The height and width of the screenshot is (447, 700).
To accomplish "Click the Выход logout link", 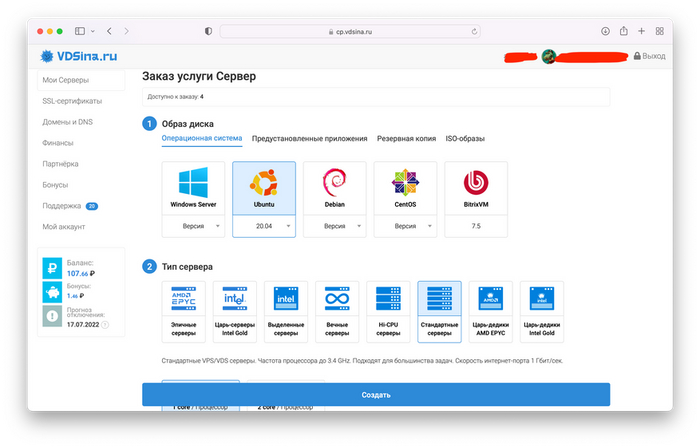I will point(650,56).
